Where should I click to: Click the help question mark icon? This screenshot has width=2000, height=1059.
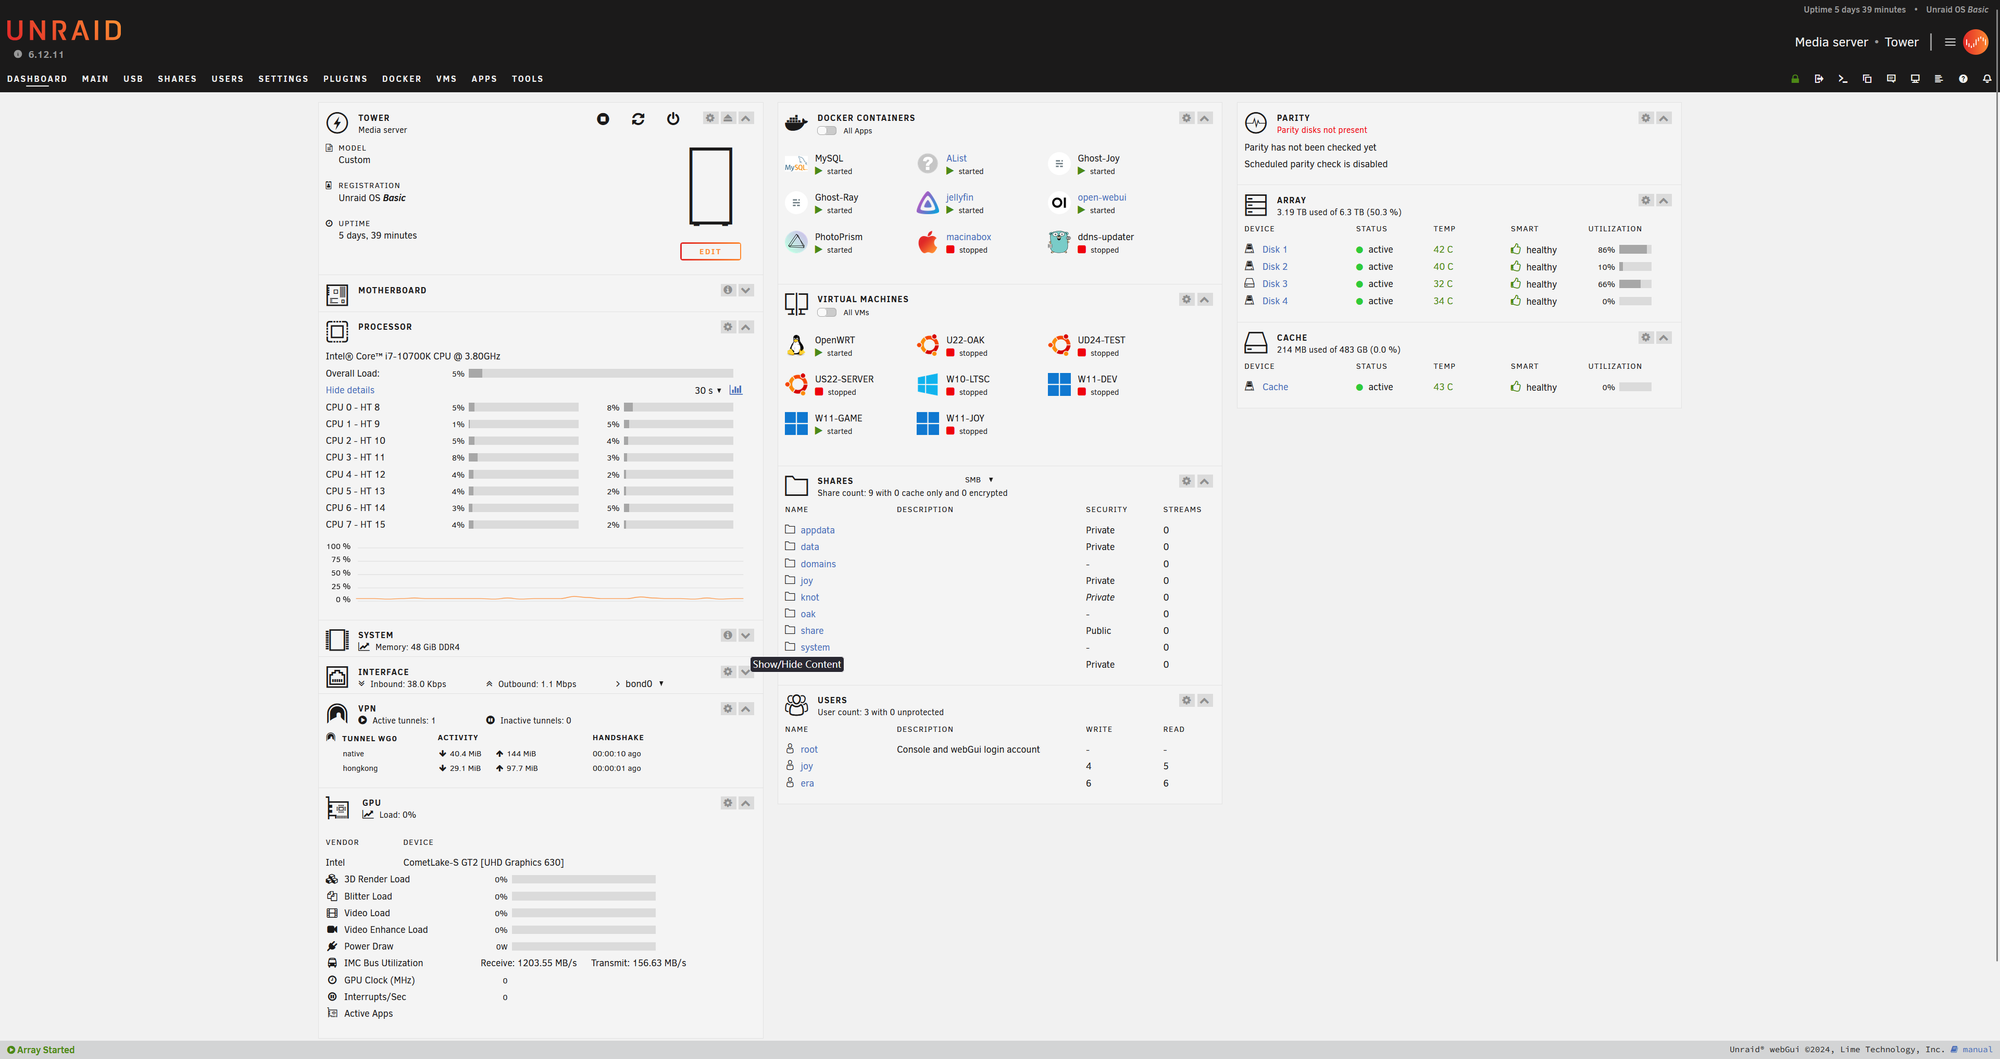1963,79
